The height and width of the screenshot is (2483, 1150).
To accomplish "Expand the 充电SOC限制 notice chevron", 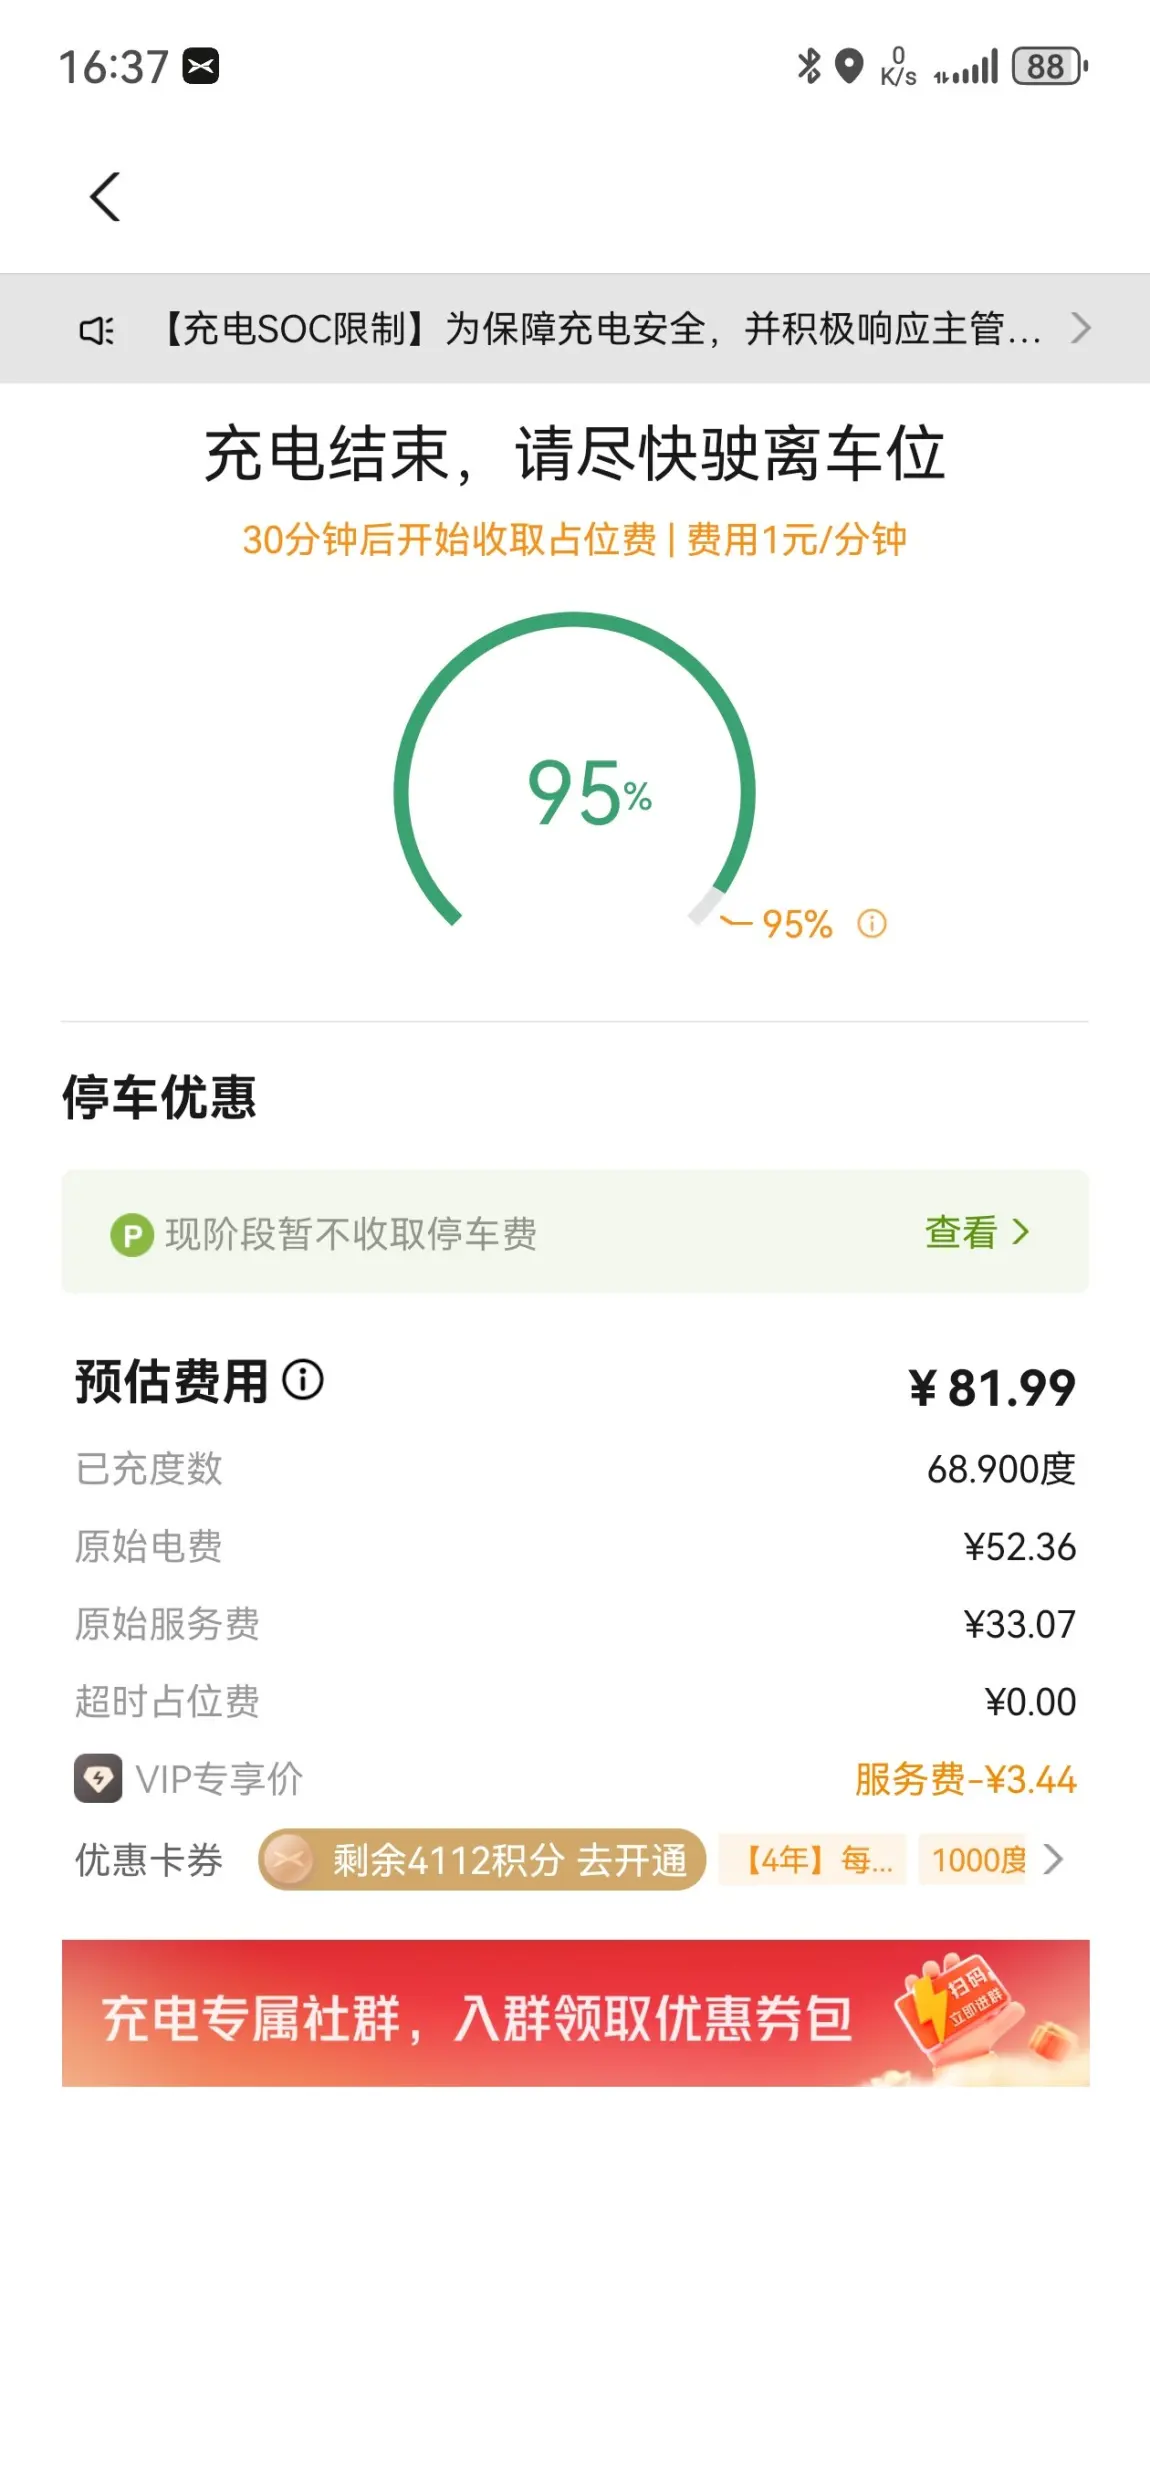I will (x=1080, y=328).
